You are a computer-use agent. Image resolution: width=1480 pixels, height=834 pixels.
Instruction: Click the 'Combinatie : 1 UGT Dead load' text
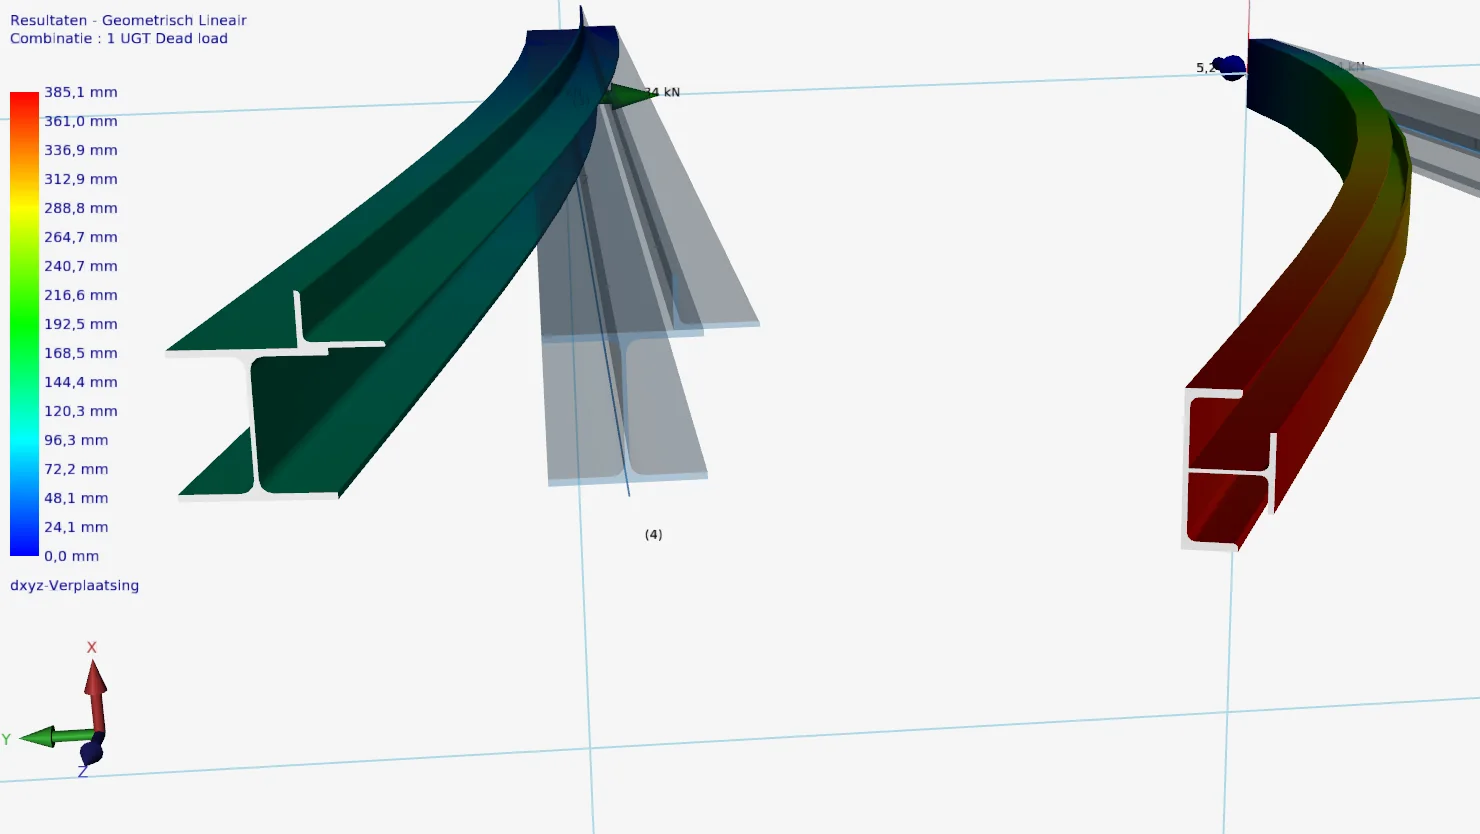coord(119,38)
